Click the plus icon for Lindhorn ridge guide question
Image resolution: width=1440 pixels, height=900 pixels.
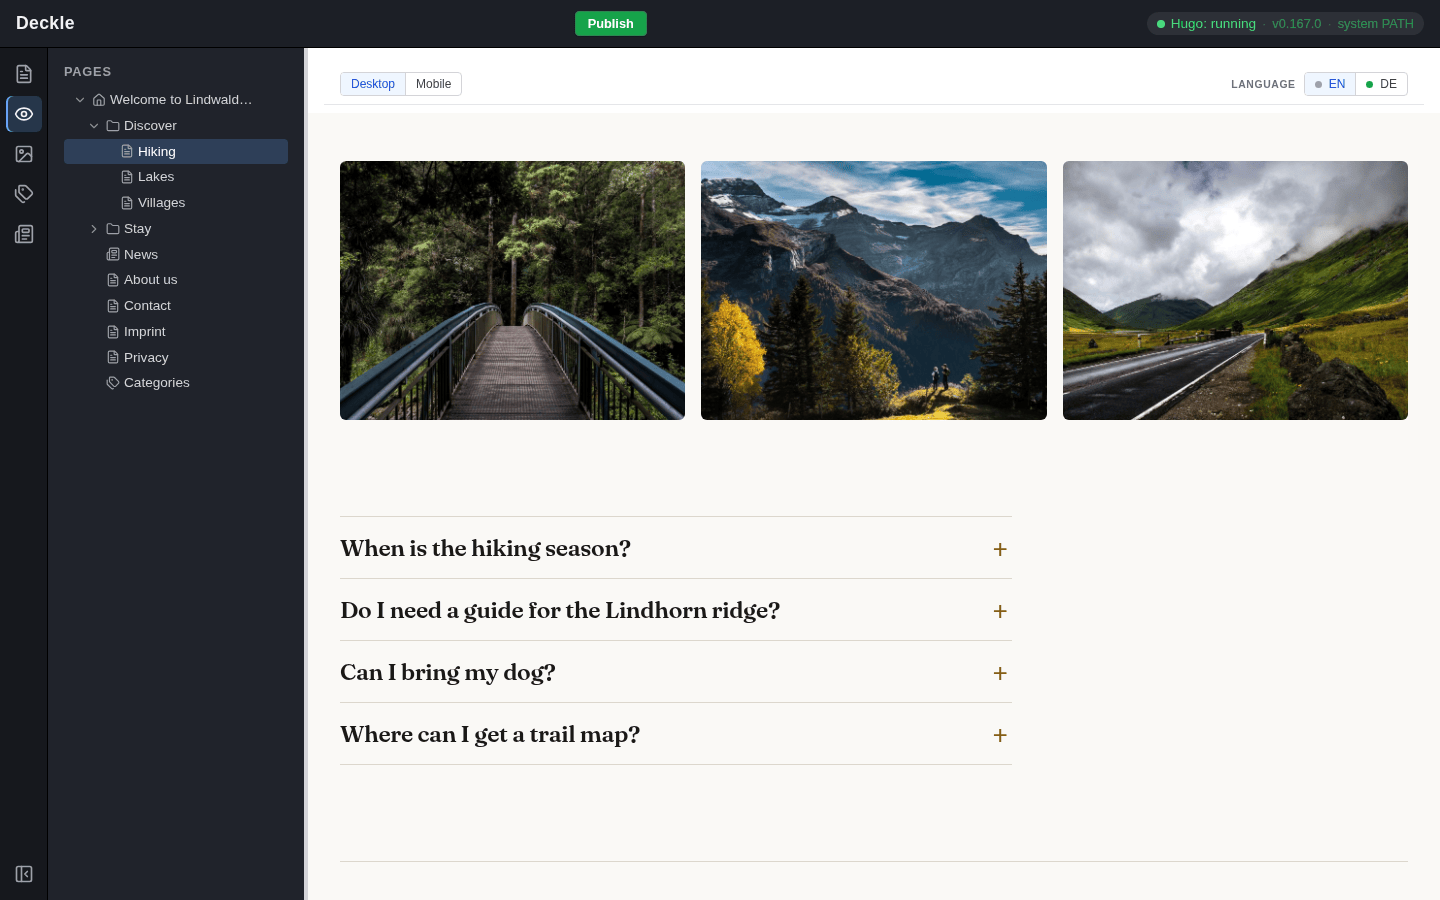pos(1000,611)
